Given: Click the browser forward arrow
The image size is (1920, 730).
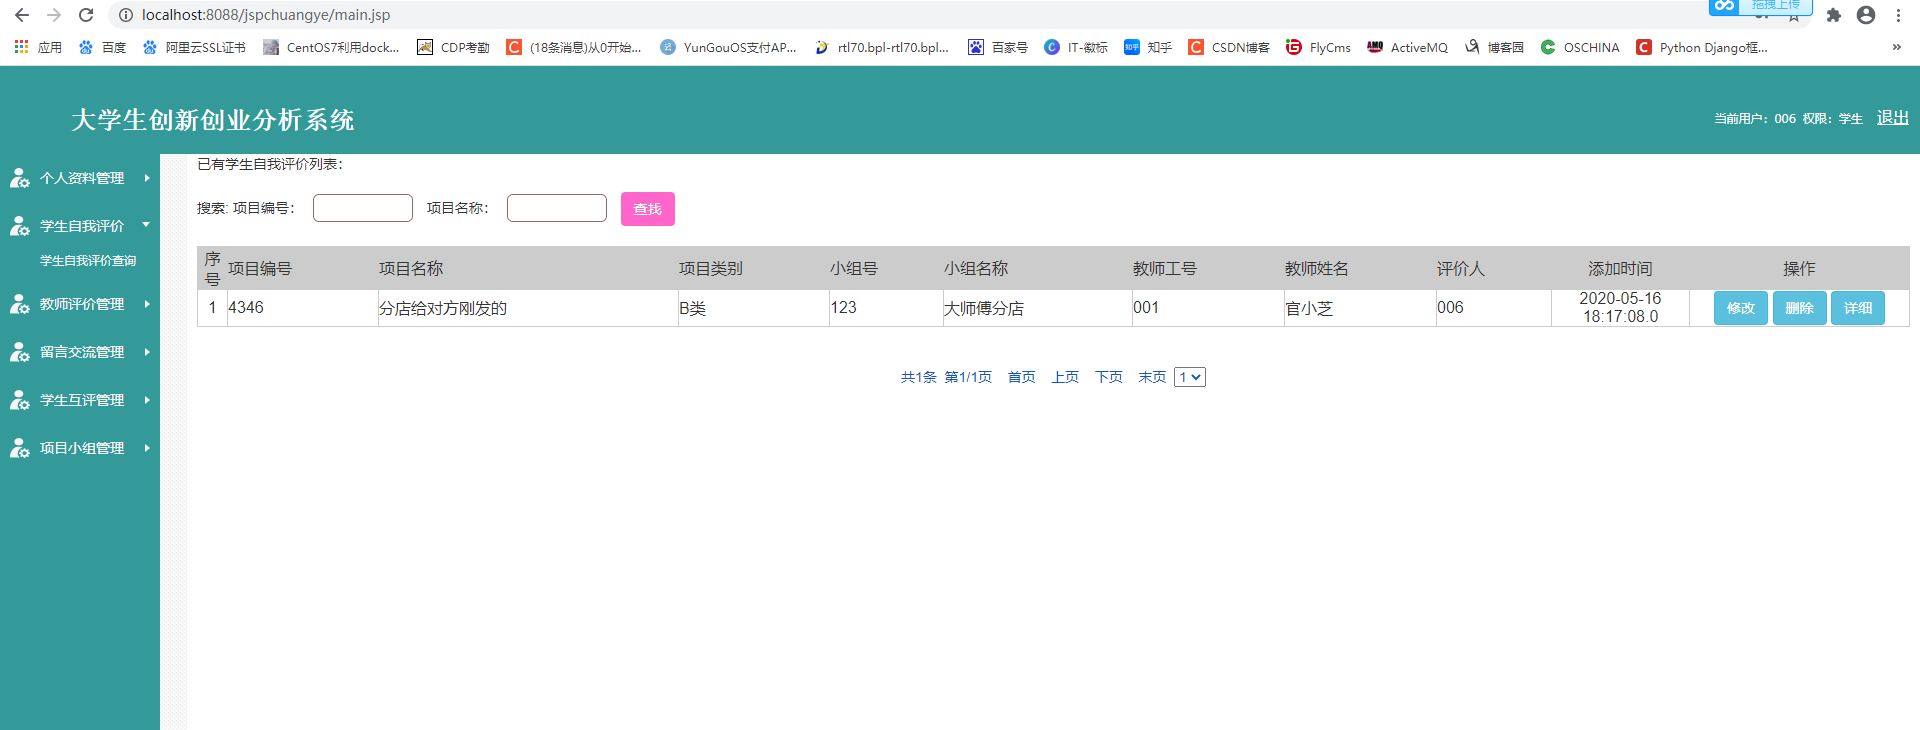Looking at the screenshot, I should (54, 15).
